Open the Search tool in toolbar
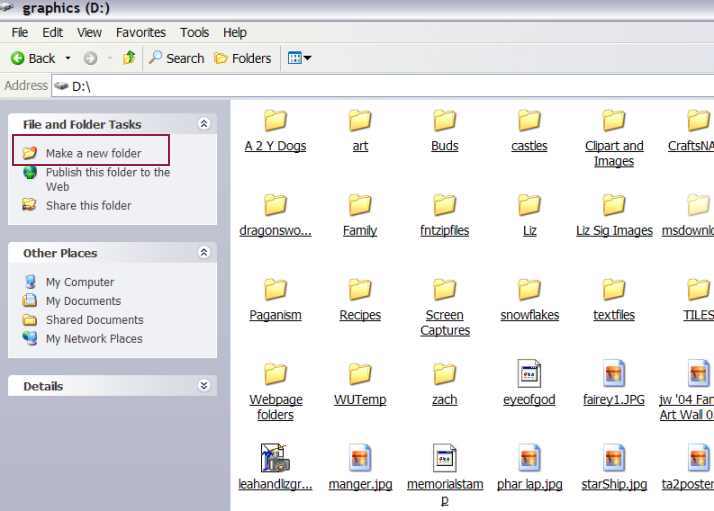The image size is (714, 511). tap(176, 59)
